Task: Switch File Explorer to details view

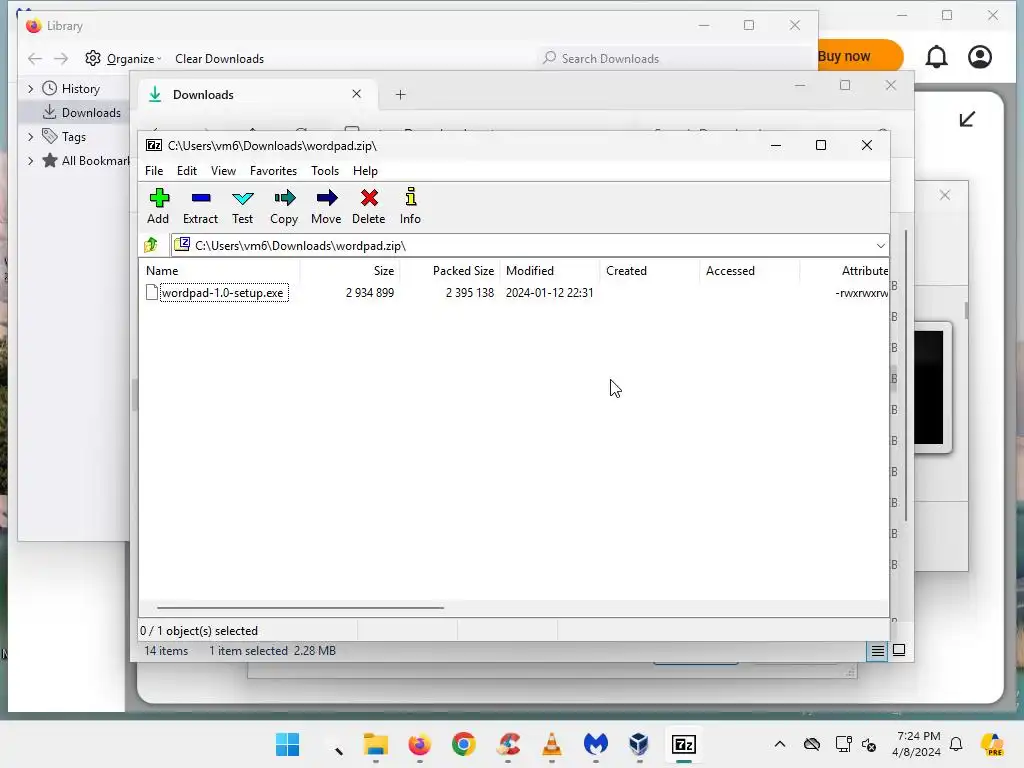Action: coord(877,650)
